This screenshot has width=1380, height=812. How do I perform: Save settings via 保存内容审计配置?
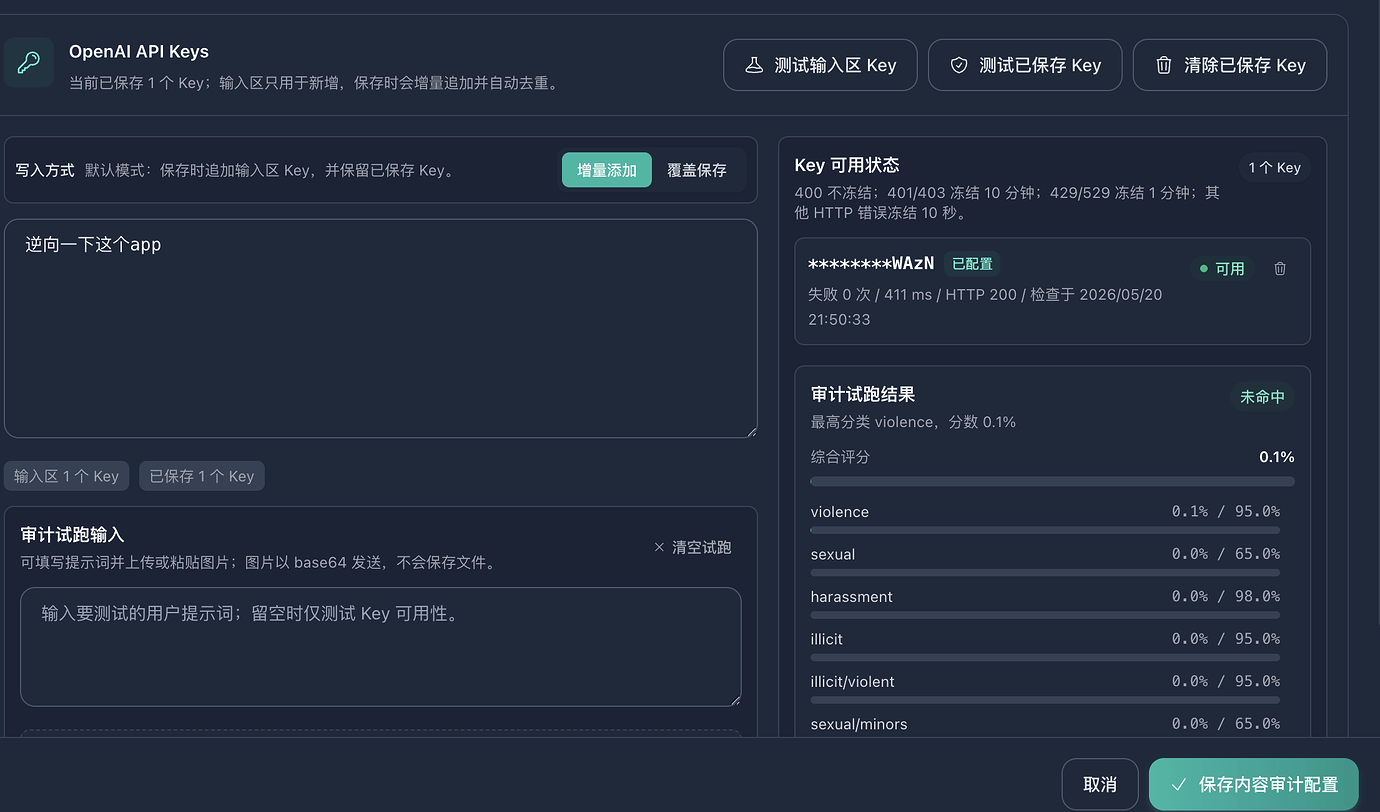point(1254,785)
